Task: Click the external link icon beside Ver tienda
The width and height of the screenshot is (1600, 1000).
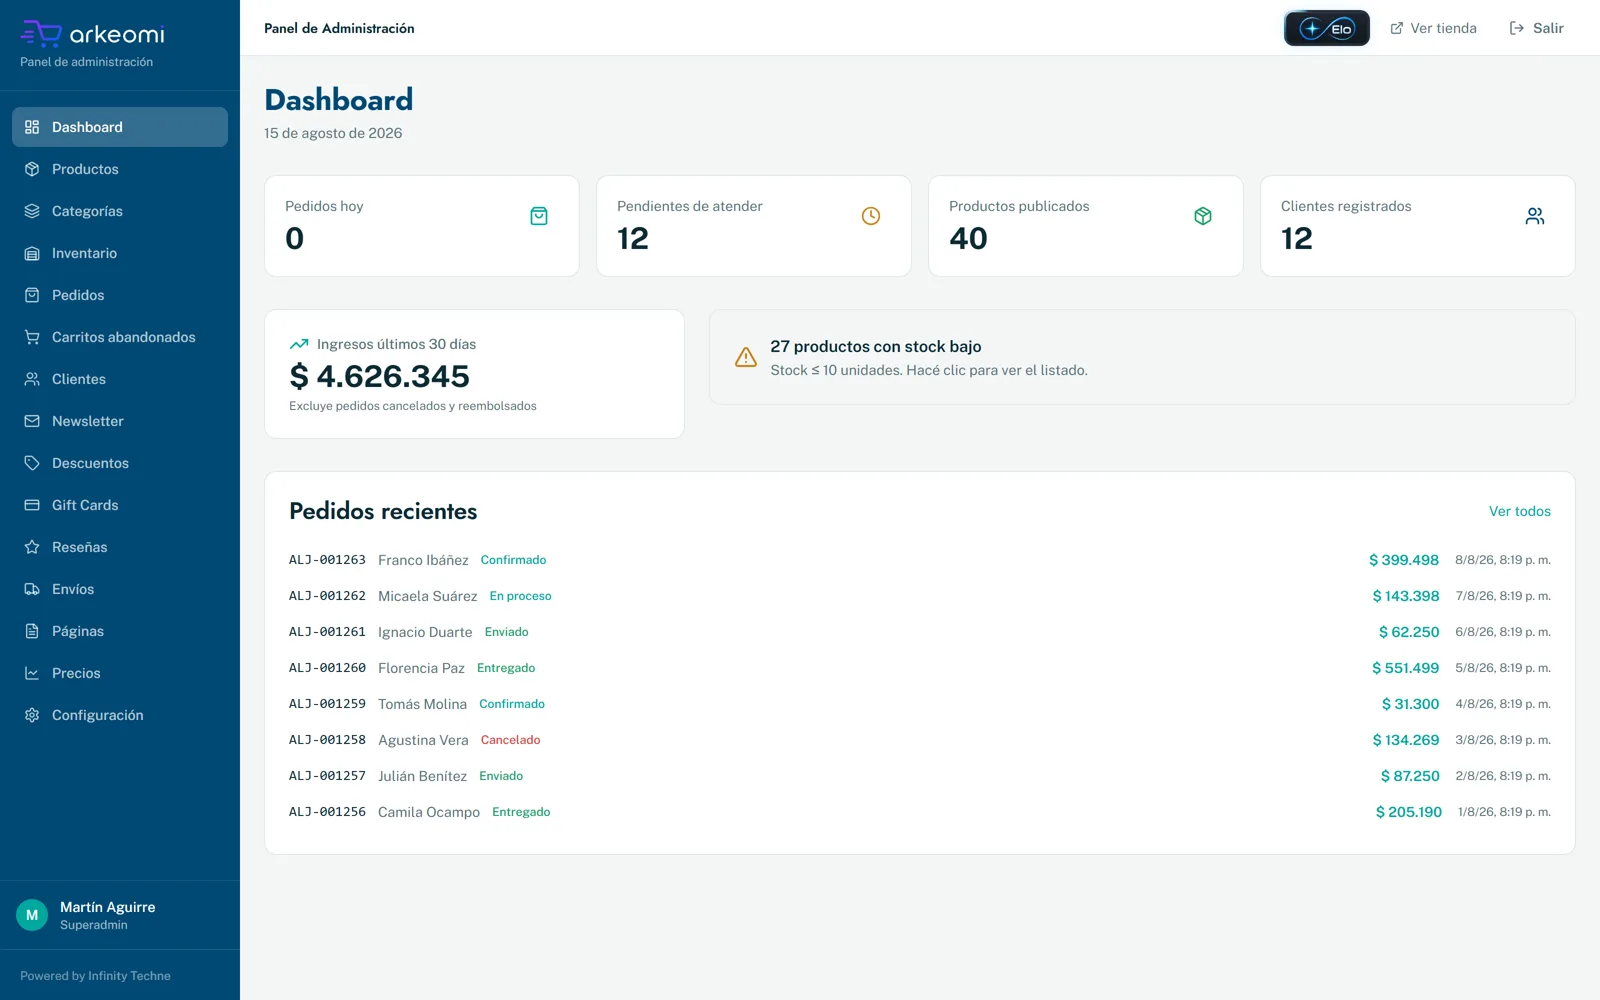Action: pyautogui.click(x=1397, y=28)
